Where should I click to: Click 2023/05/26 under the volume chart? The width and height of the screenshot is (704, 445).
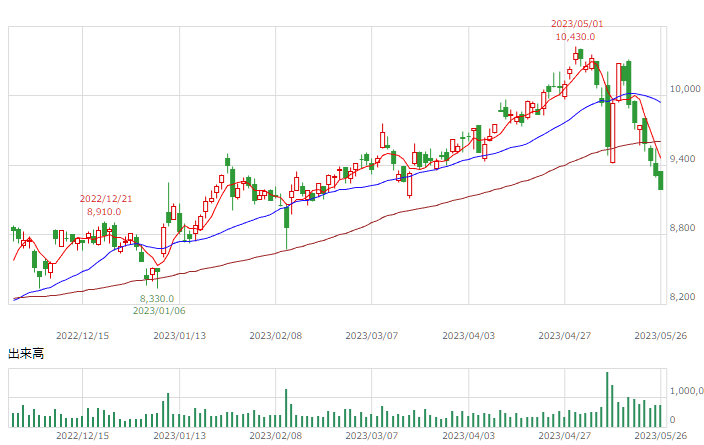pos(660,436)
